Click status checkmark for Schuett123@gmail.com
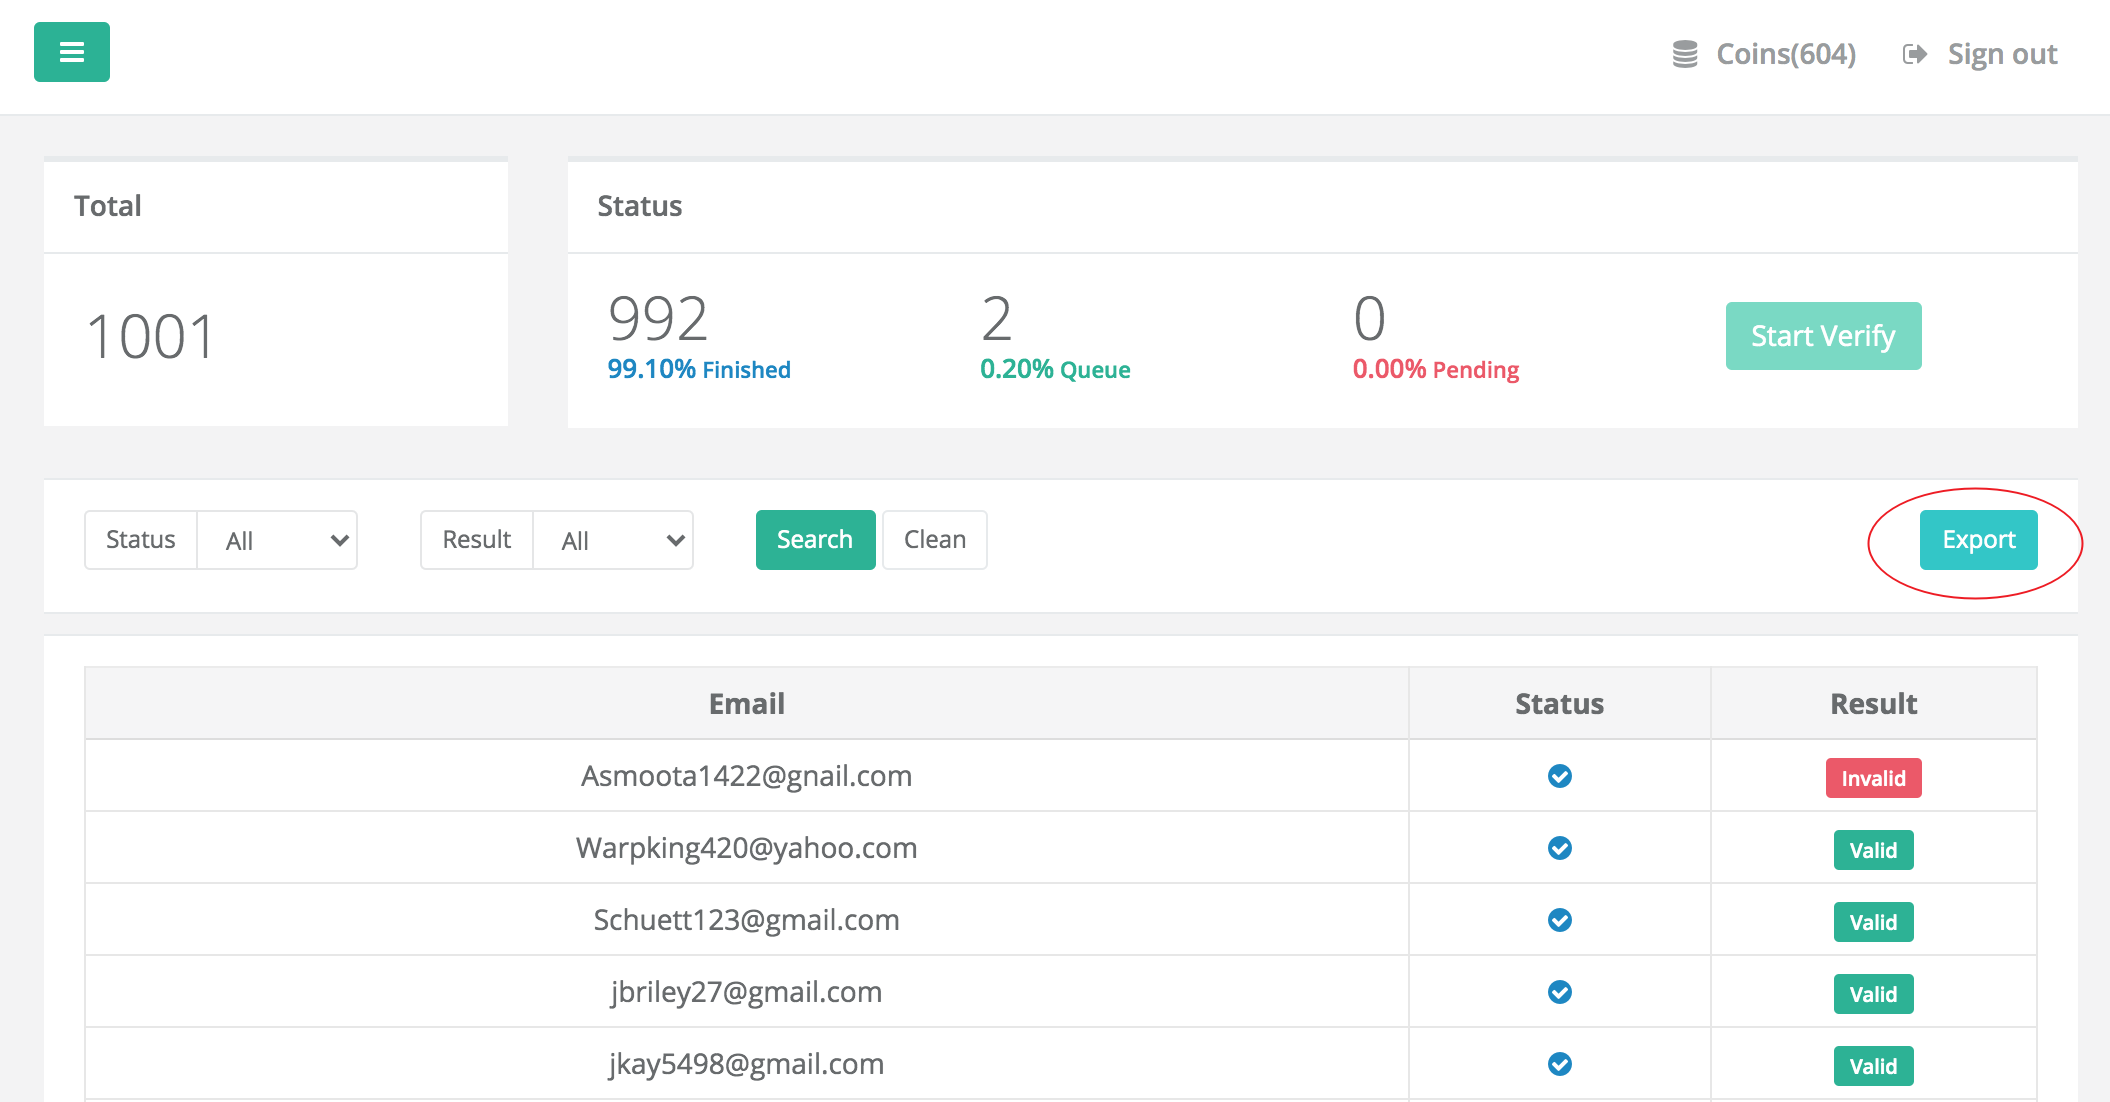 pos(1559,920)
